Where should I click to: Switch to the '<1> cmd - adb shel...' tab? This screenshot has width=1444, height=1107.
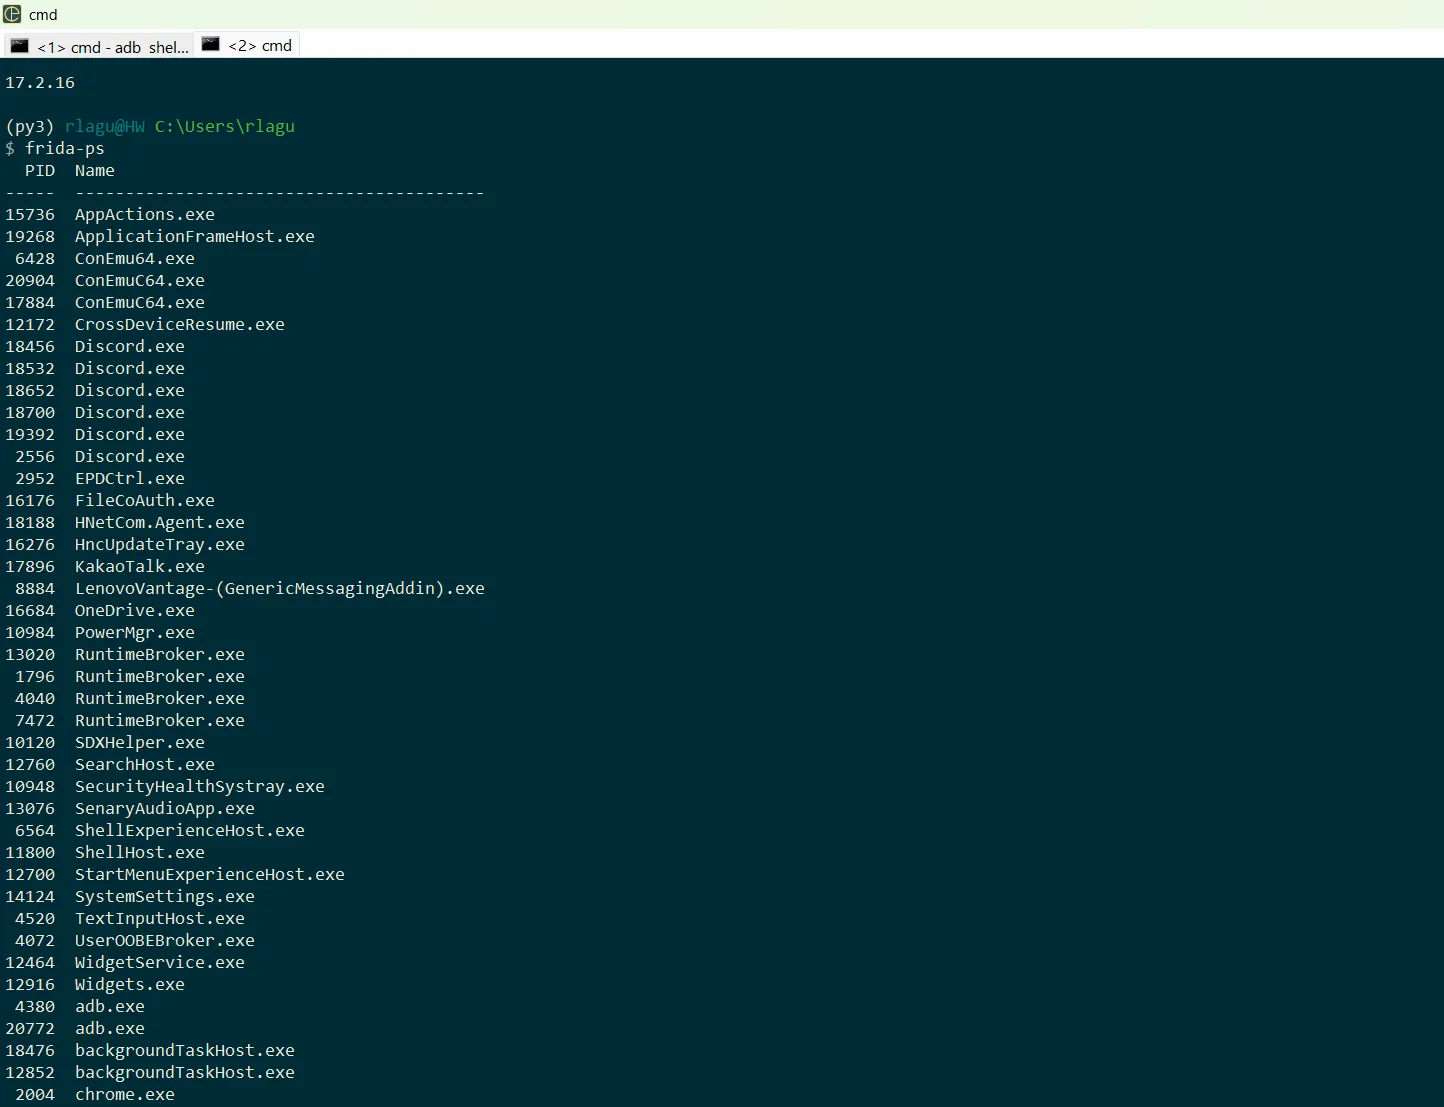(x=99, y=46)
